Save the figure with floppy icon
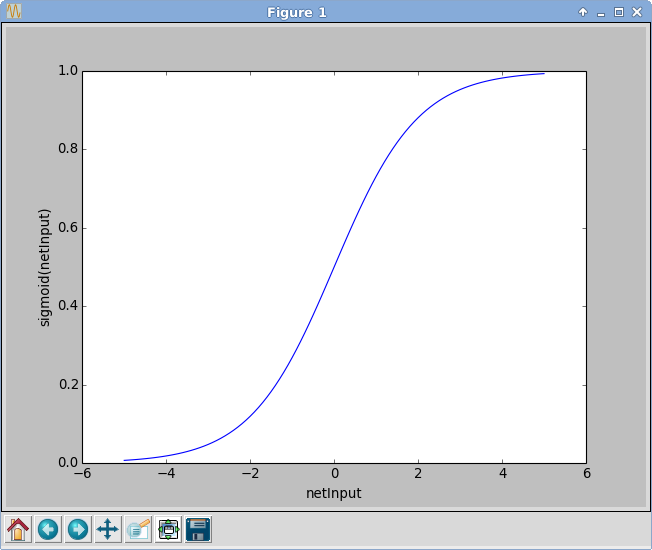This screenshot has height=550, width=652. [x=198, y=529]
